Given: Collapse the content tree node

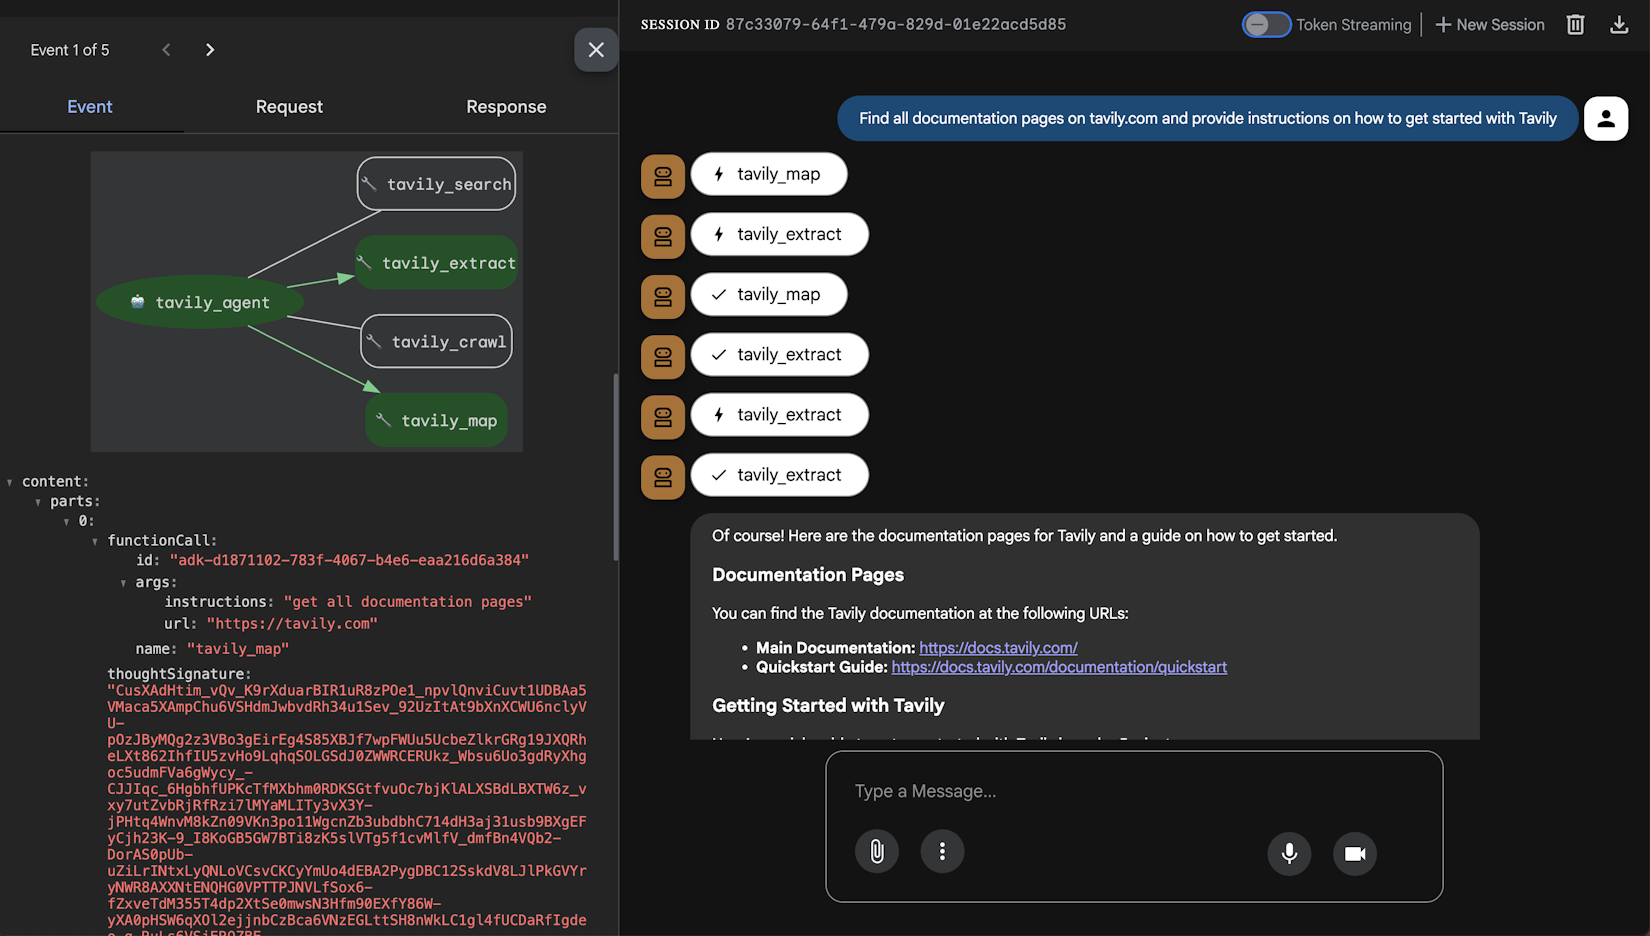Looking at the screenshot, I should (10, 482).
